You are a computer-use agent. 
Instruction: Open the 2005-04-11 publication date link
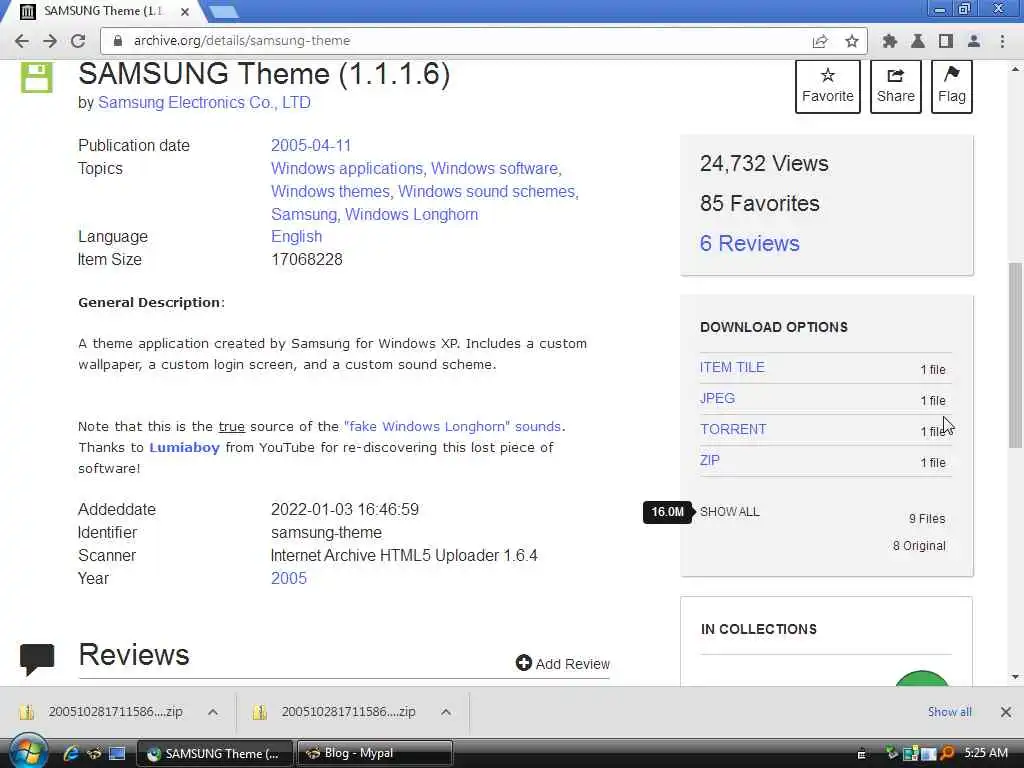[311, 145]
